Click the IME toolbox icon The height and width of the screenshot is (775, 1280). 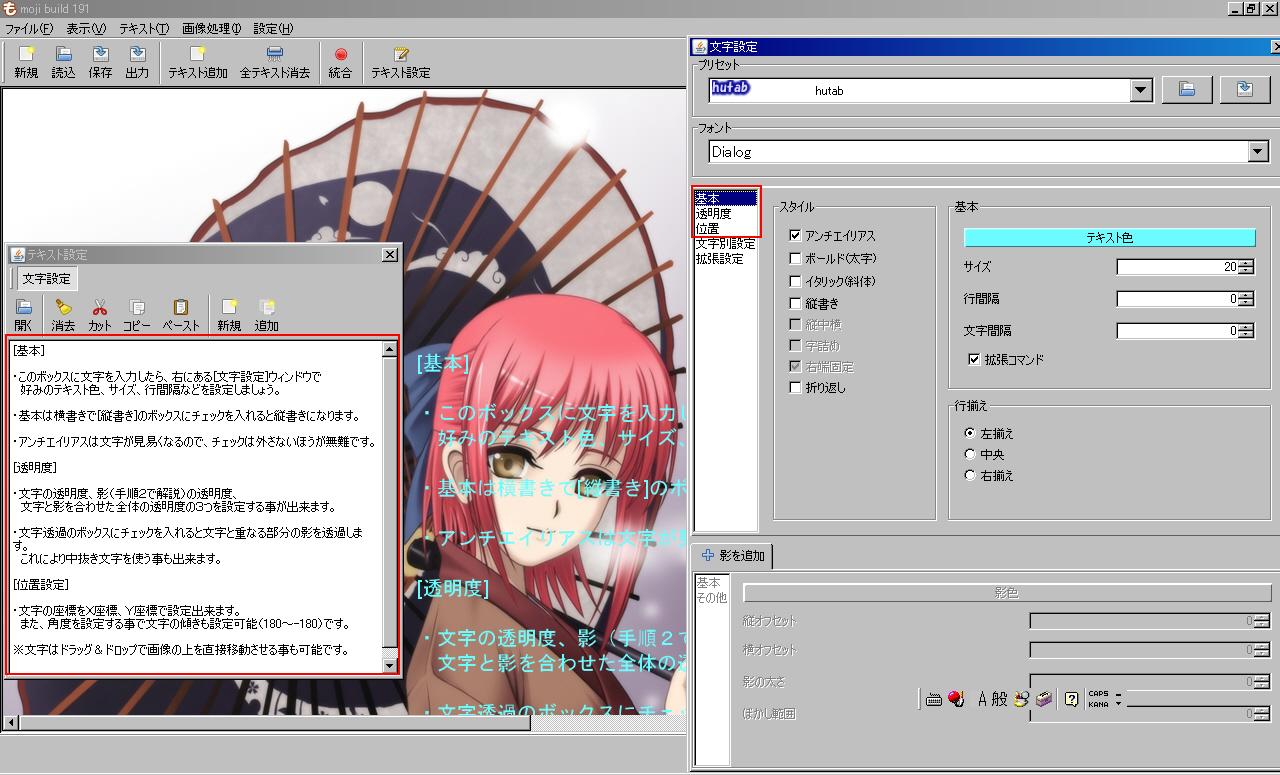coord(1043,699)
